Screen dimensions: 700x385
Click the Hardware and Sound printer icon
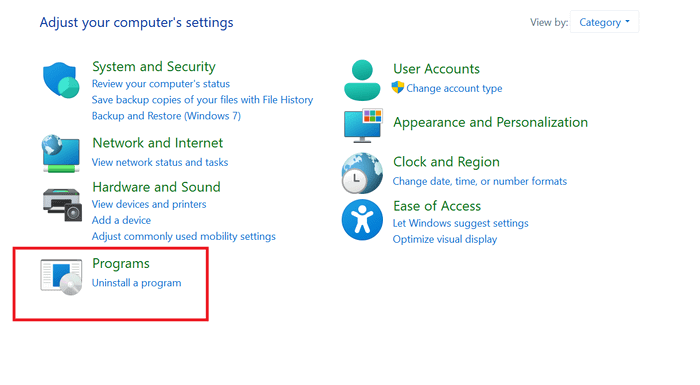62,205
